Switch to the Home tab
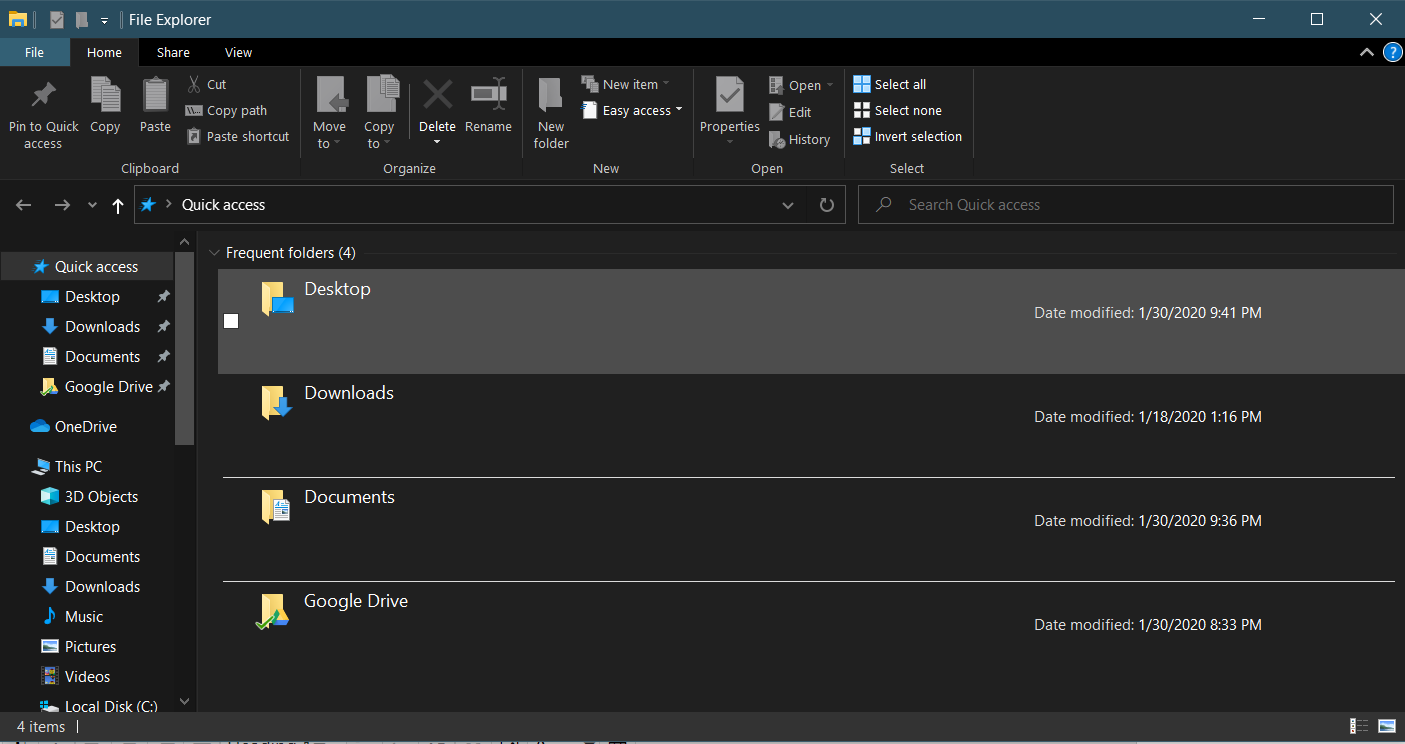This screenshot has height=744, width=1405. point(104,53)
